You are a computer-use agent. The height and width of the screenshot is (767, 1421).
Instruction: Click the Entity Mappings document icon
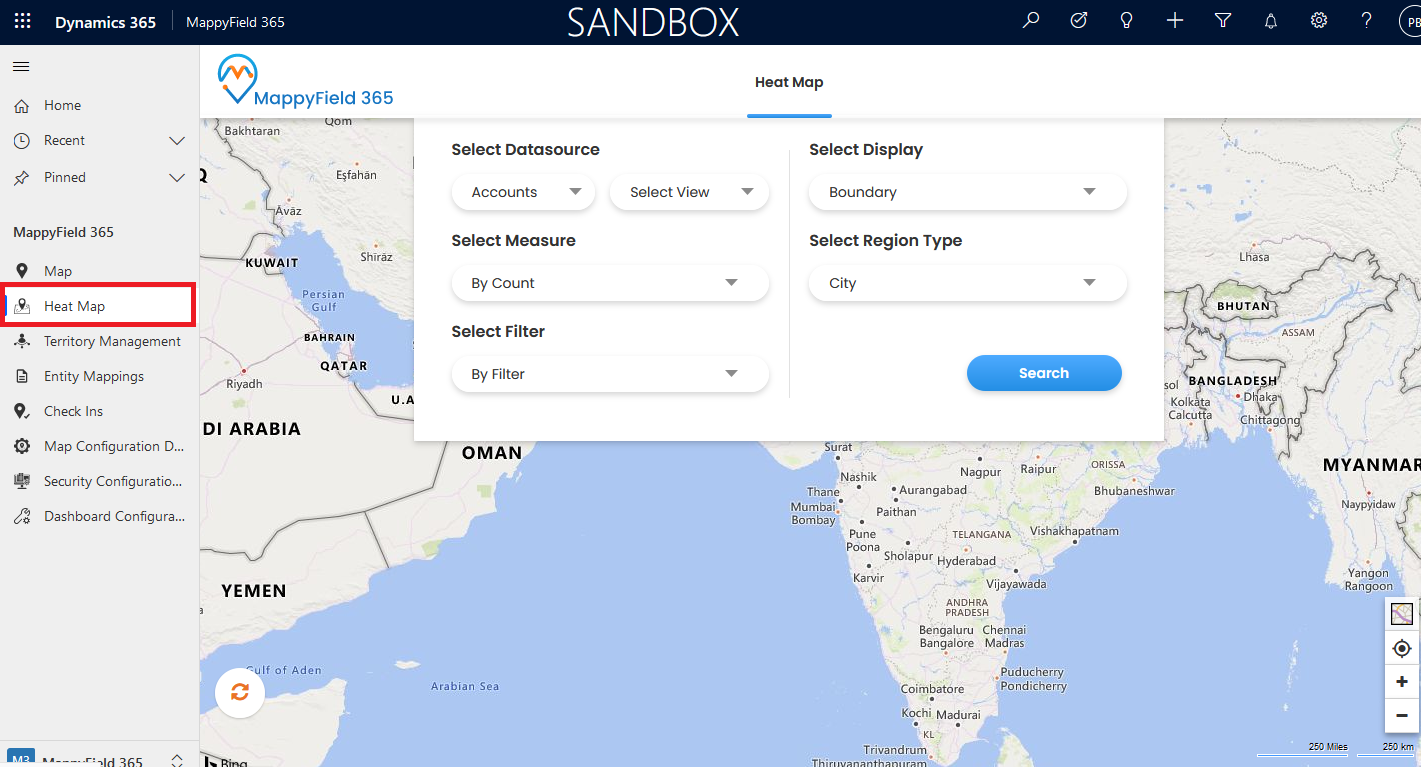[x=22, y=376]
